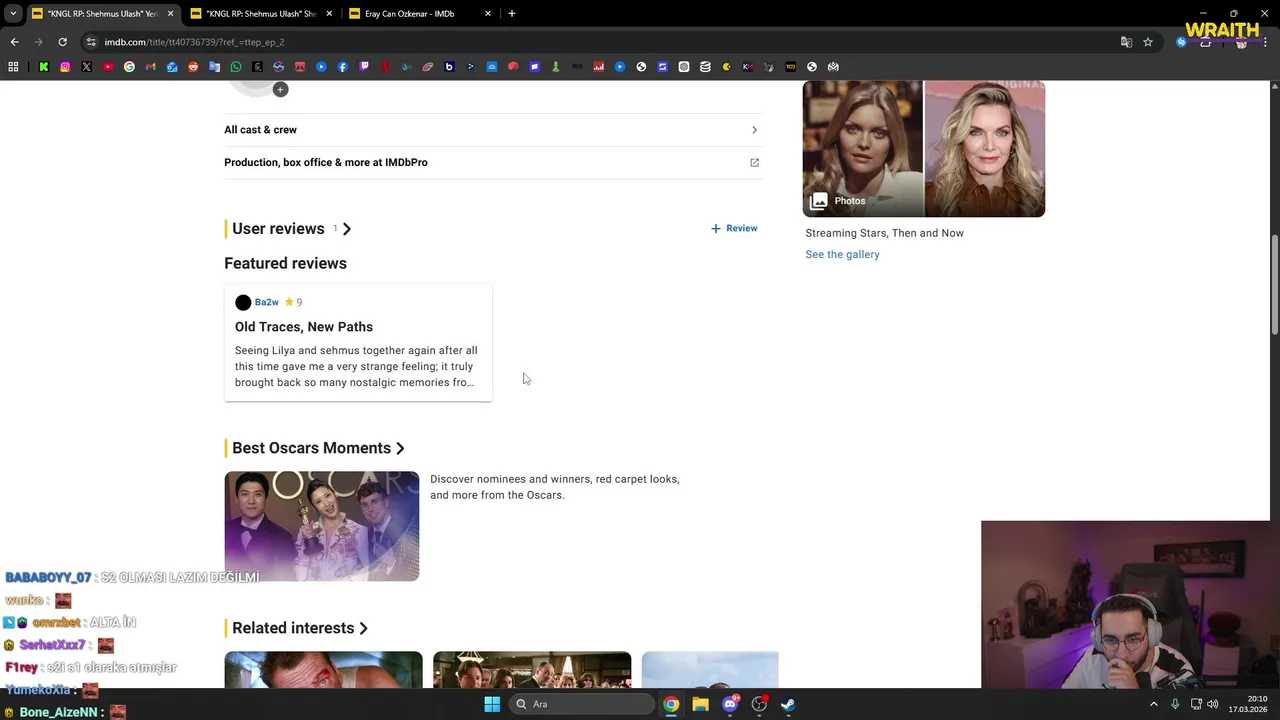Click See the gallery link
This screenshot has height=720, width=1280.
click(x=842, y=254)
